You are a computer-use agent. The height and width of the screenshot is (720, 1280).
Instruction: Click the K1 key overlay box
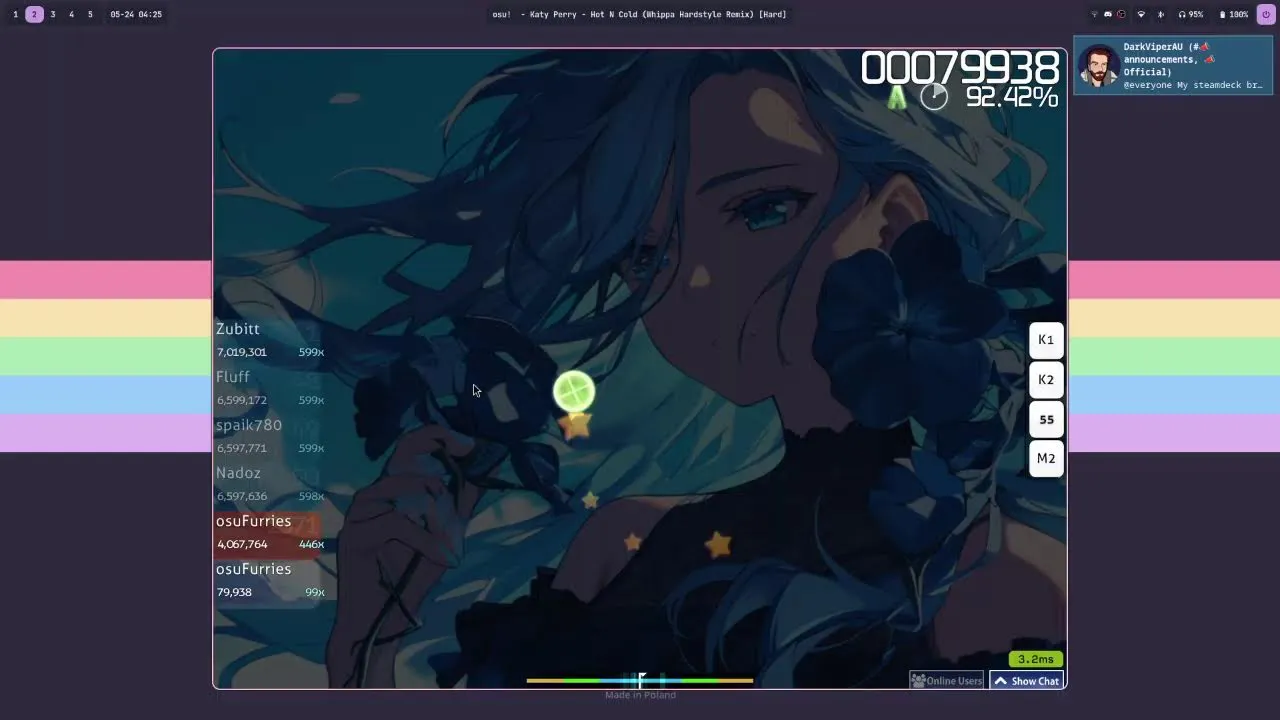[x=1046, y=340]
